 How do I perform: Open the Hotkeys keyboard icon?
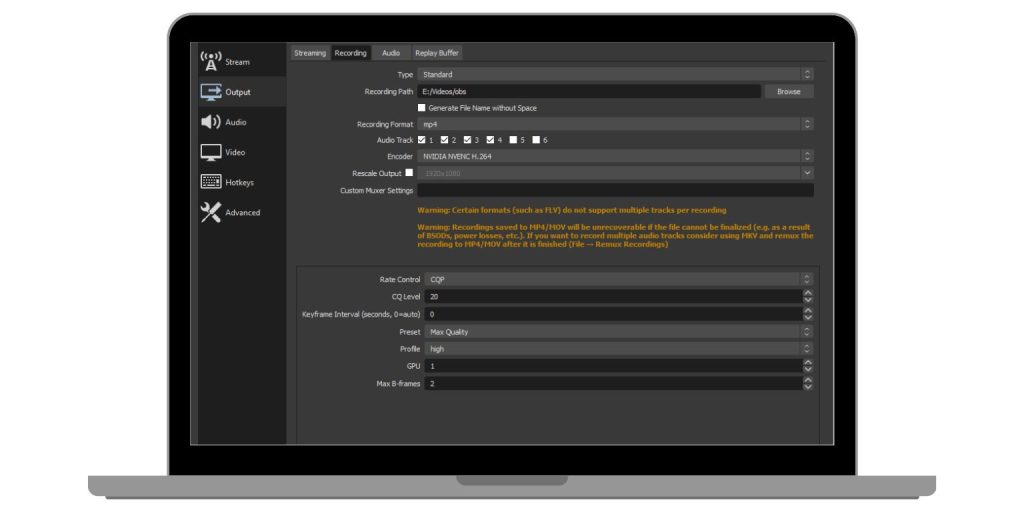pos(211,182)
